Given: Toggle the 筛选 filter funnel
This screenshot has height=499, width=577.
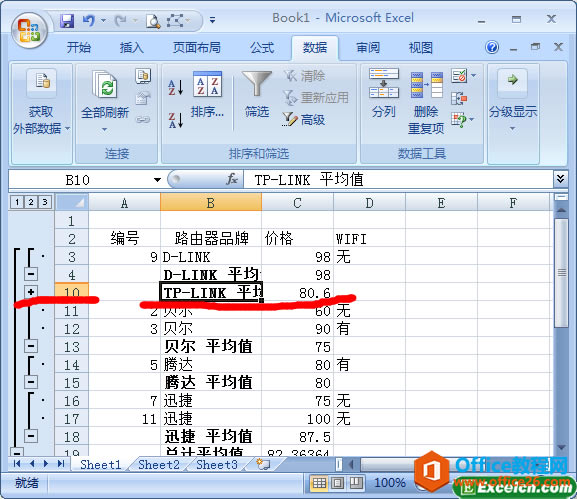Looking at the screenshot, I should [x=257, y=94].
